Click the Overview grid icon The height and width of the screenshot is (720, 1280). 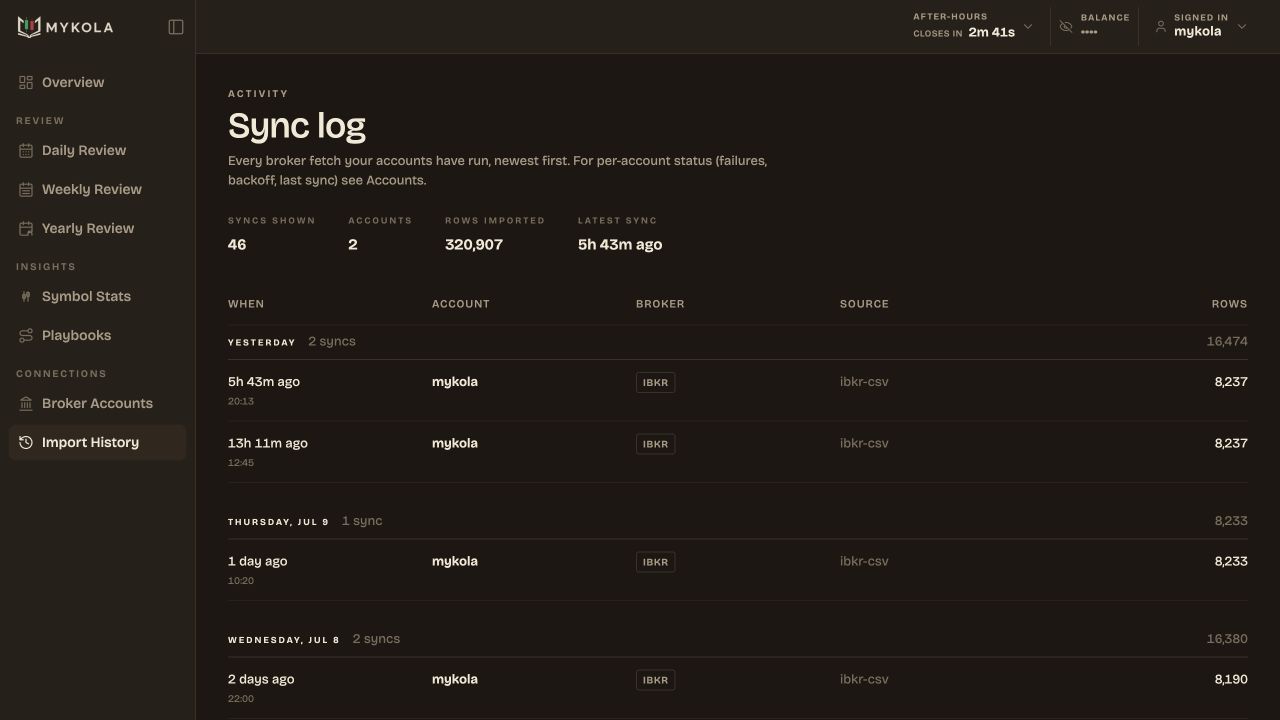(26, 82)
